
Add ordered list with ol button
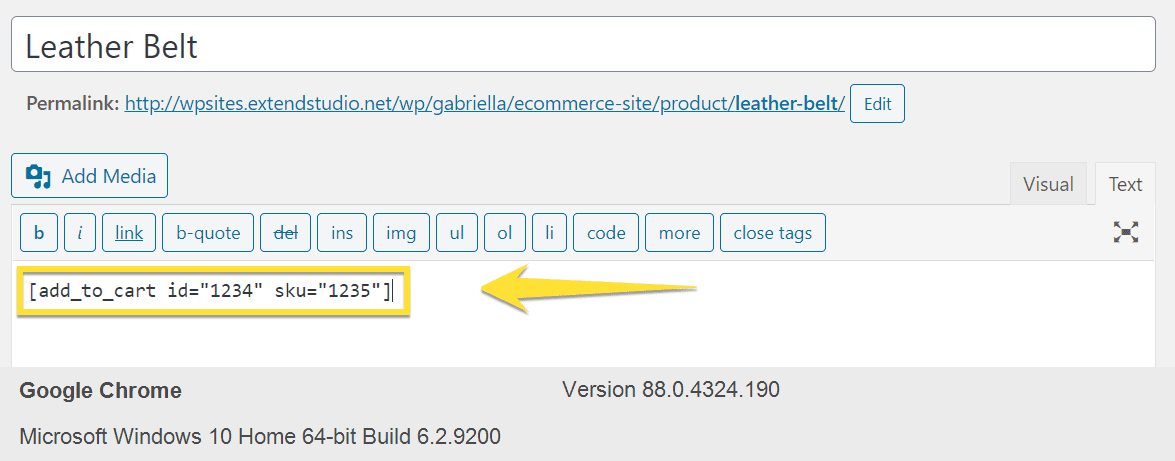click(504, 232)
